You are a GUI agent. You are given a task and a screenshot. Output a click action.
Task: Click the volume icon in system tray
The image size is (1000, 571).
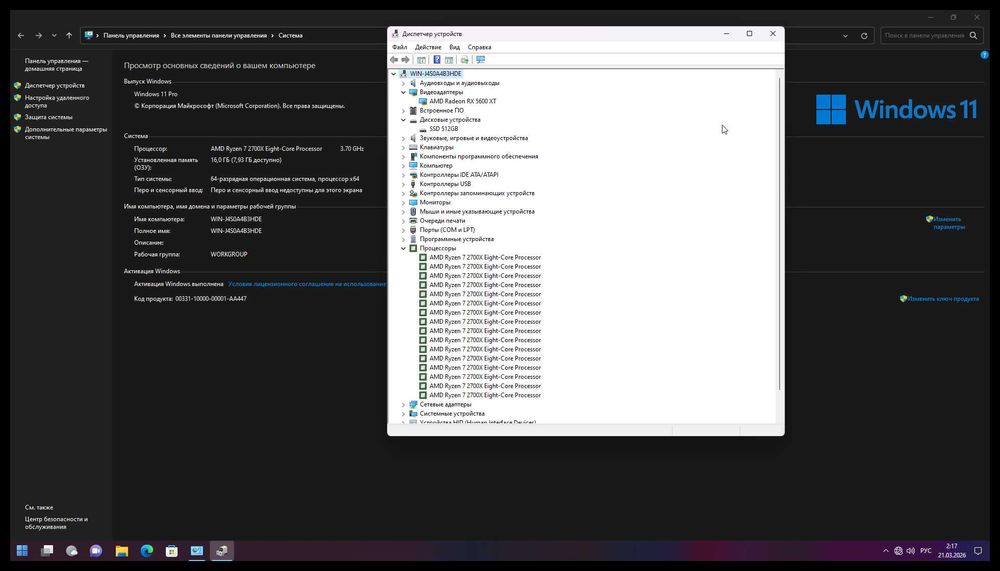(x=911, y=551)
